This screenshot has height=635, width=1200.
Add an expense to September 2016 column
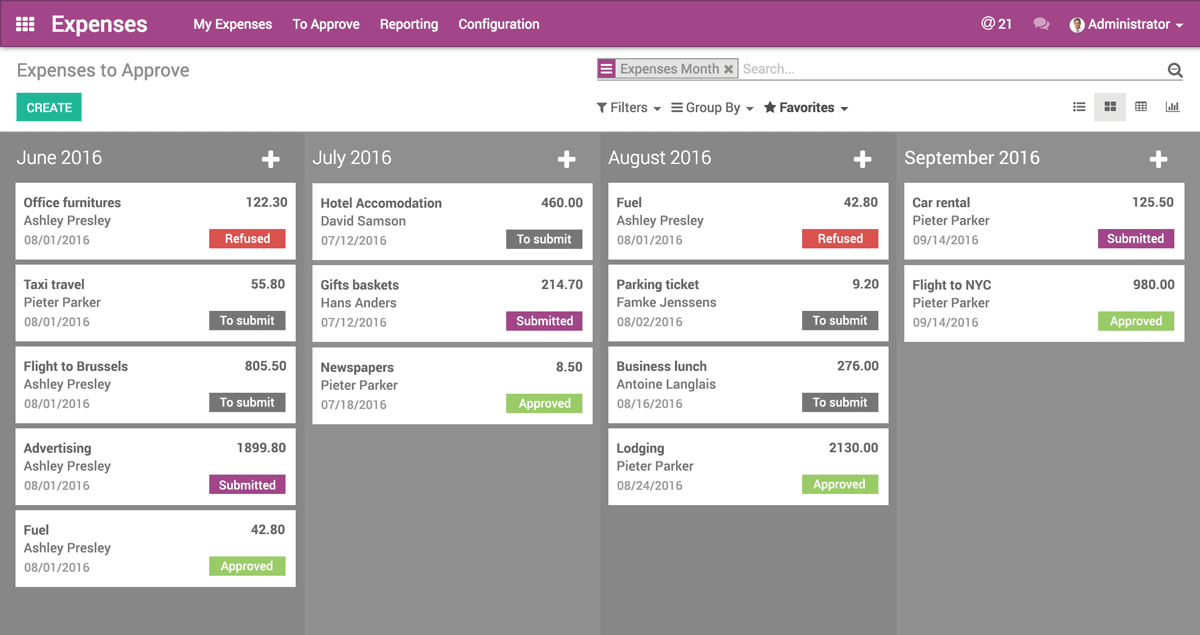1158,158
